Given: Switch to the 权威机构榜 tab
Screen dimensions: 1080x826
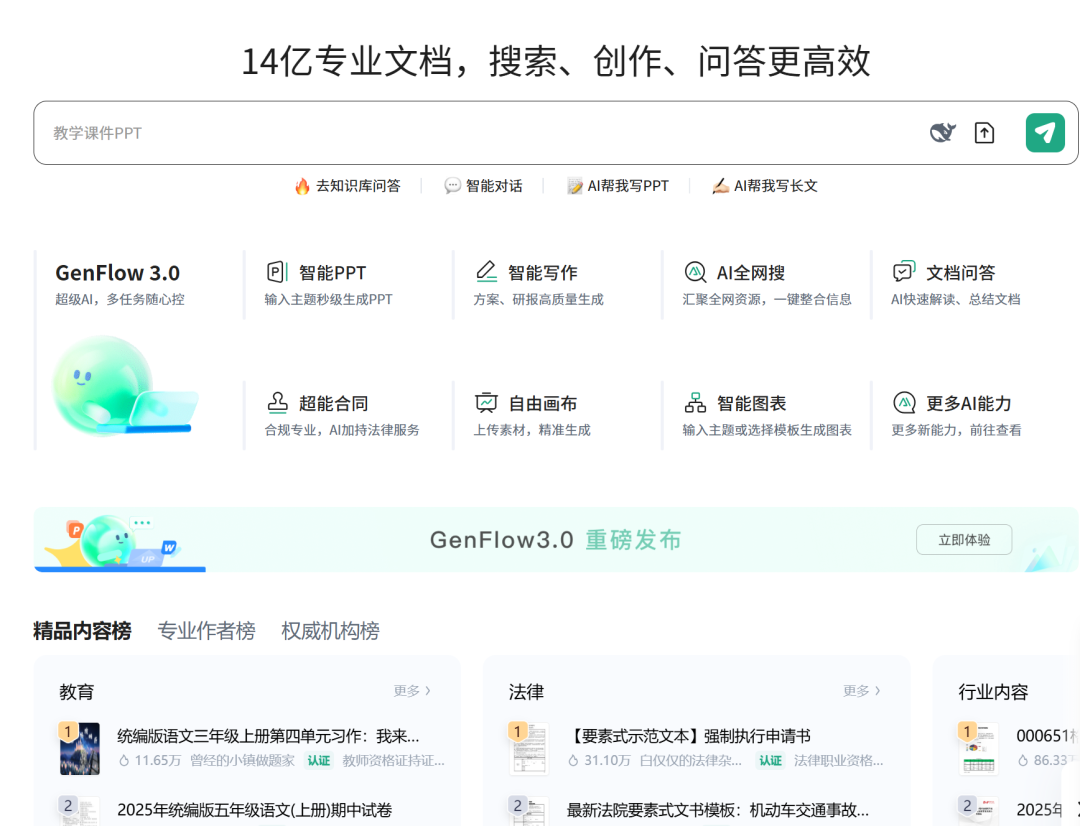Looking at the screenshot, I should [331, 630].
